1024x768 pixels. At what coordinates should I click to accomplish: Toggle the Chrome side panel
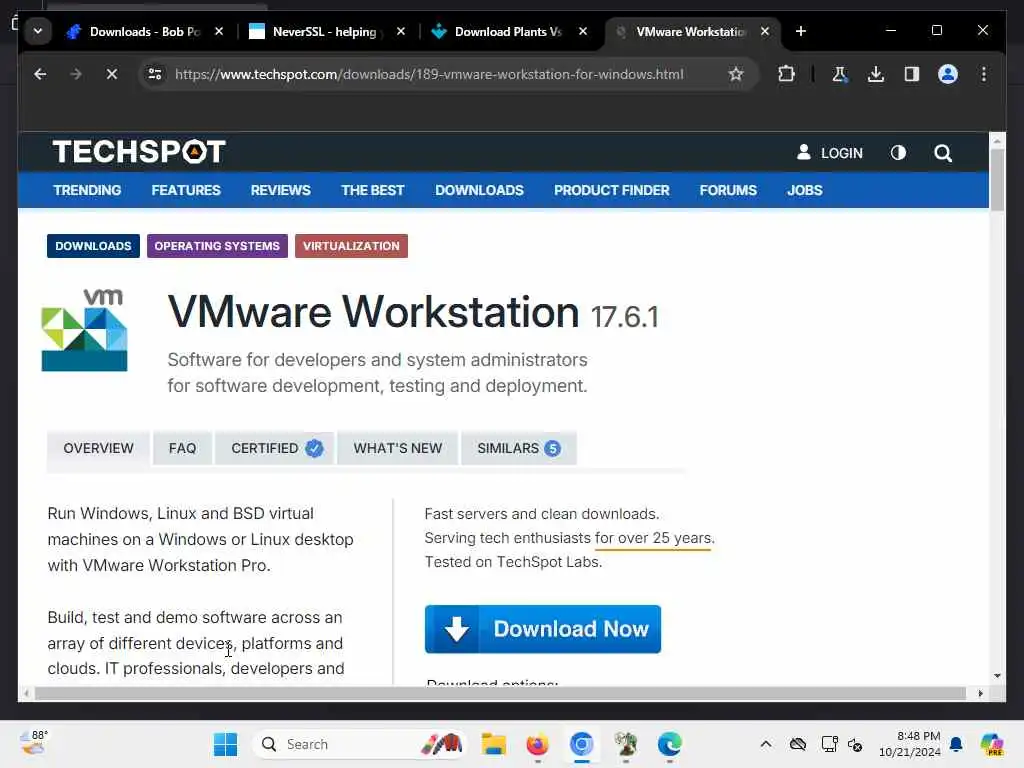912,74
